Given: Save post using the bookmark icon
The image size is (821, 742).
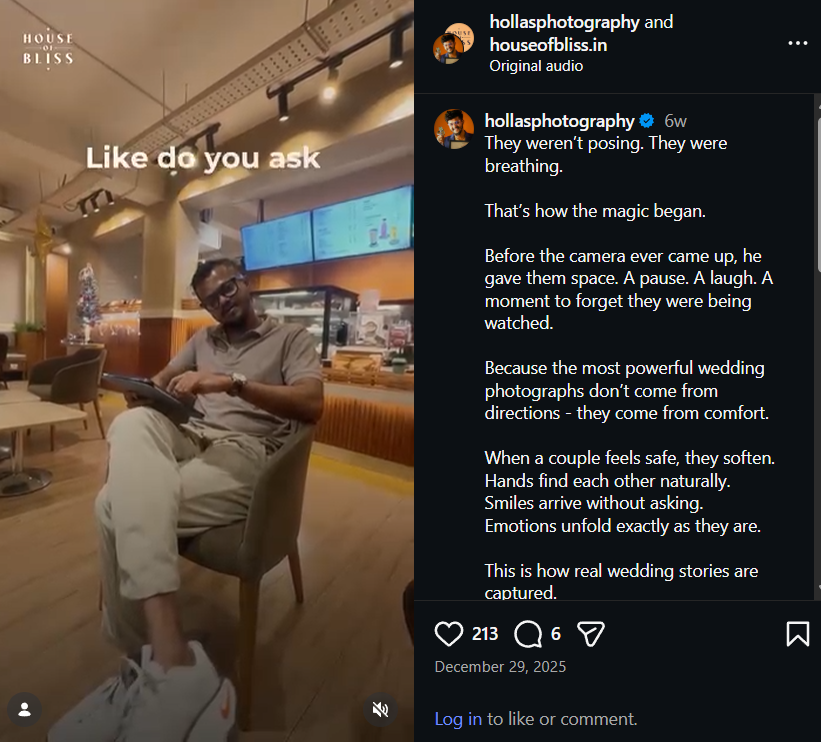Looking at the screenshot, I should [797, 634].
